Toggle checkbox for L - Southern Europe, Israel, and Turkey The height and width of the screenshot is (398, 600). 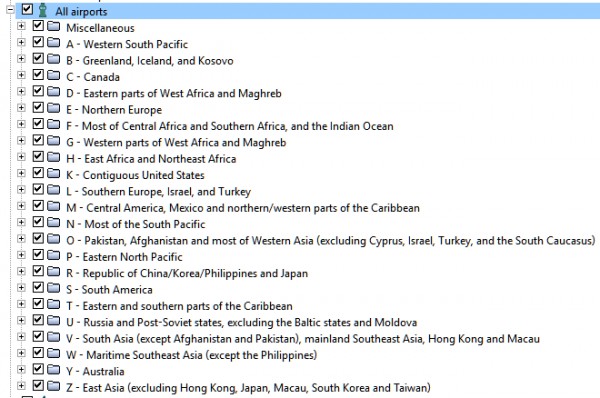(x=38, y=189)
